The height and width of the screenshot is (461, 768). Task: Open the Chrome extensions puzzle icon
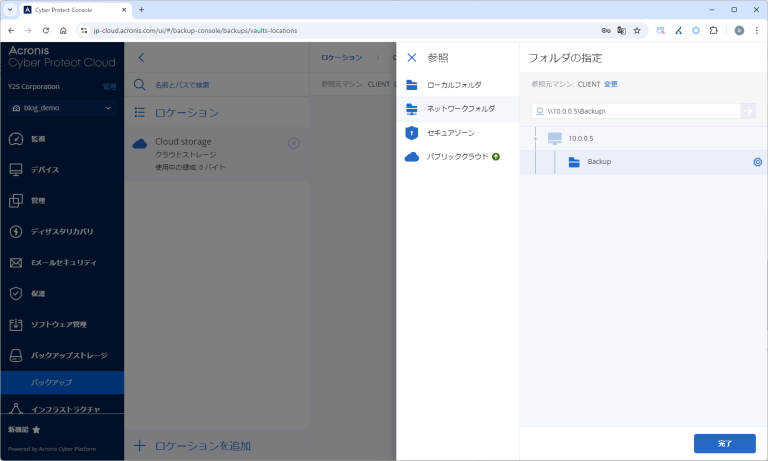[x=714, y=31]
